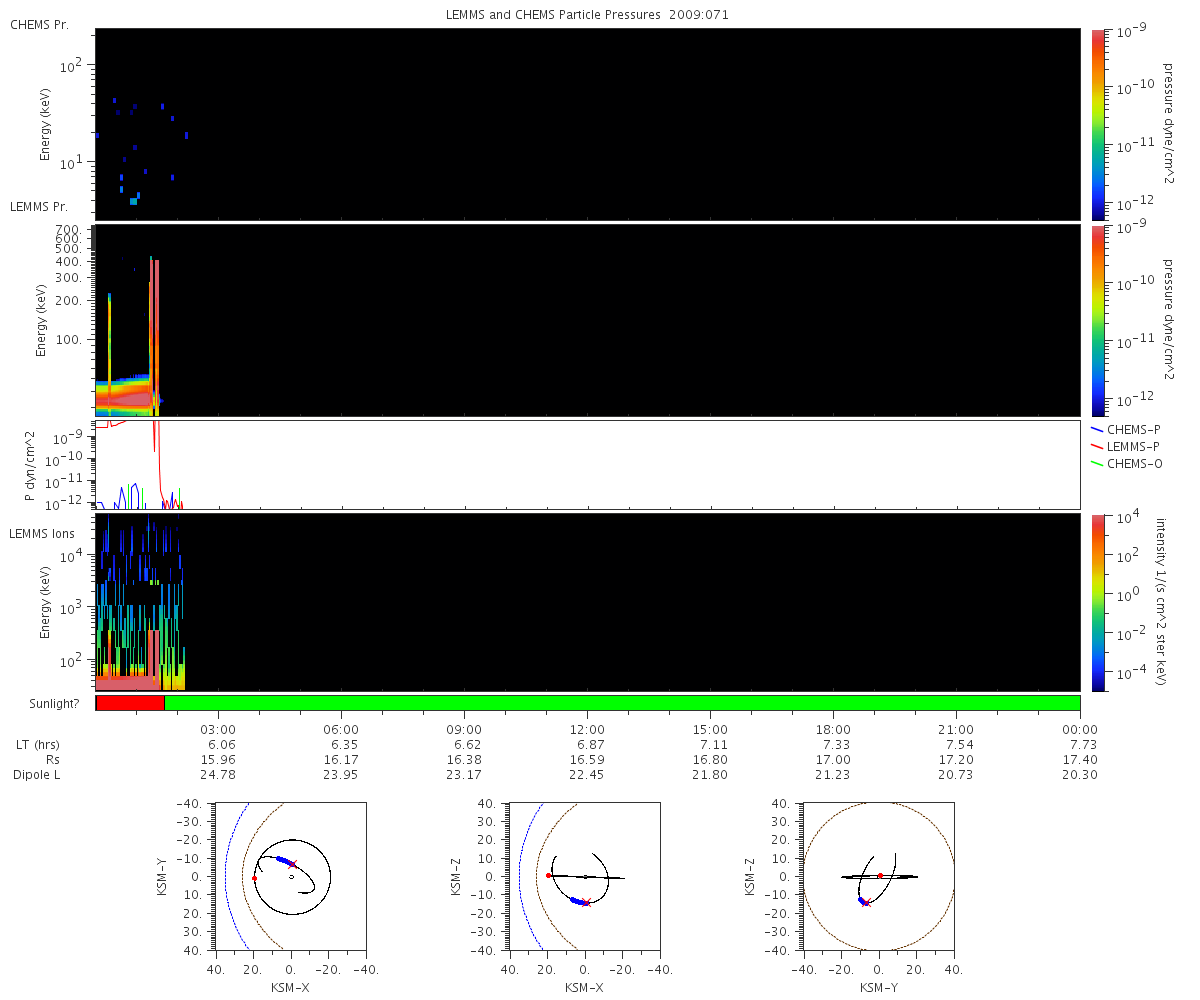This screenshot has width=1200, height=1000.
Task: Click the LEMMS Ions intensity color bar
Action: click(x=1098, y=602)
